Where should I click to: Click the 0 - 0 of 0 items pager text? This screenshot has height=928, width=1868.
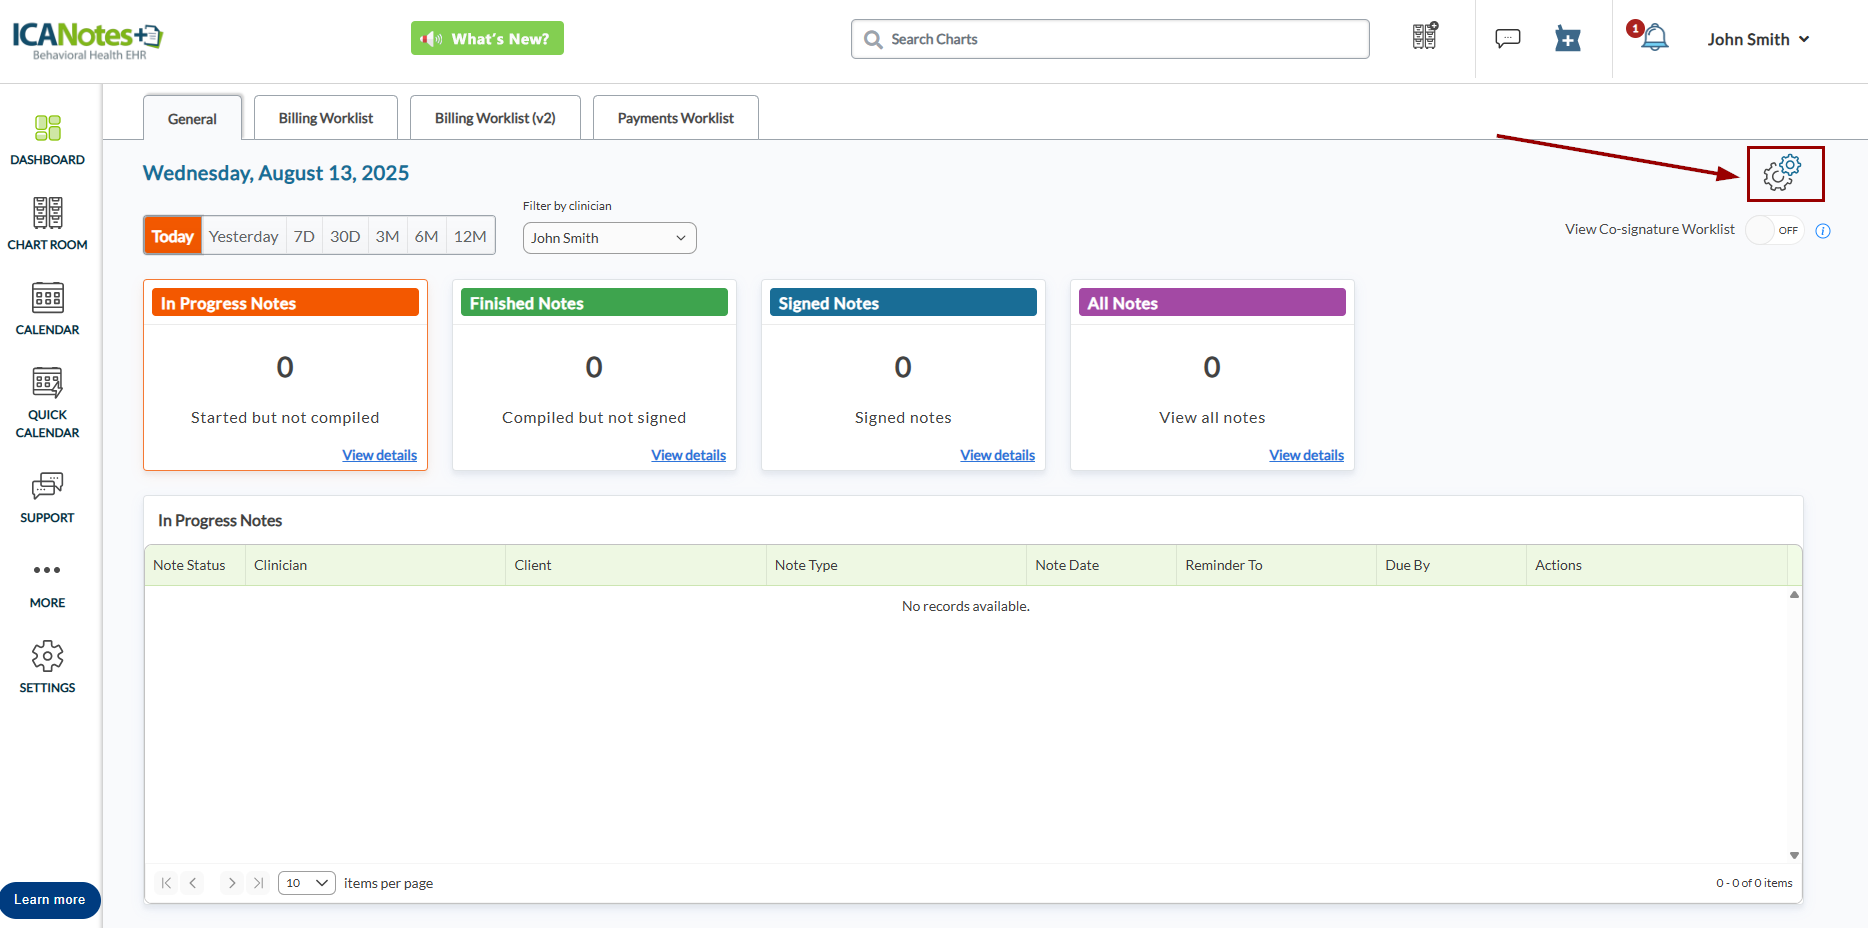click(1754, 883)
